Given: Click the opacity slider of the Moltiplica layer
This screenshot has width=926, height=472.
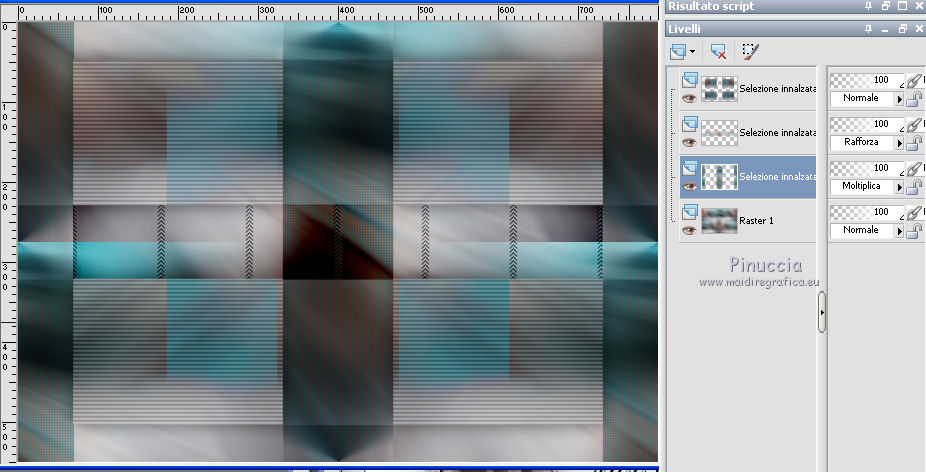Looking at the screenshot, I should point(868,168).
